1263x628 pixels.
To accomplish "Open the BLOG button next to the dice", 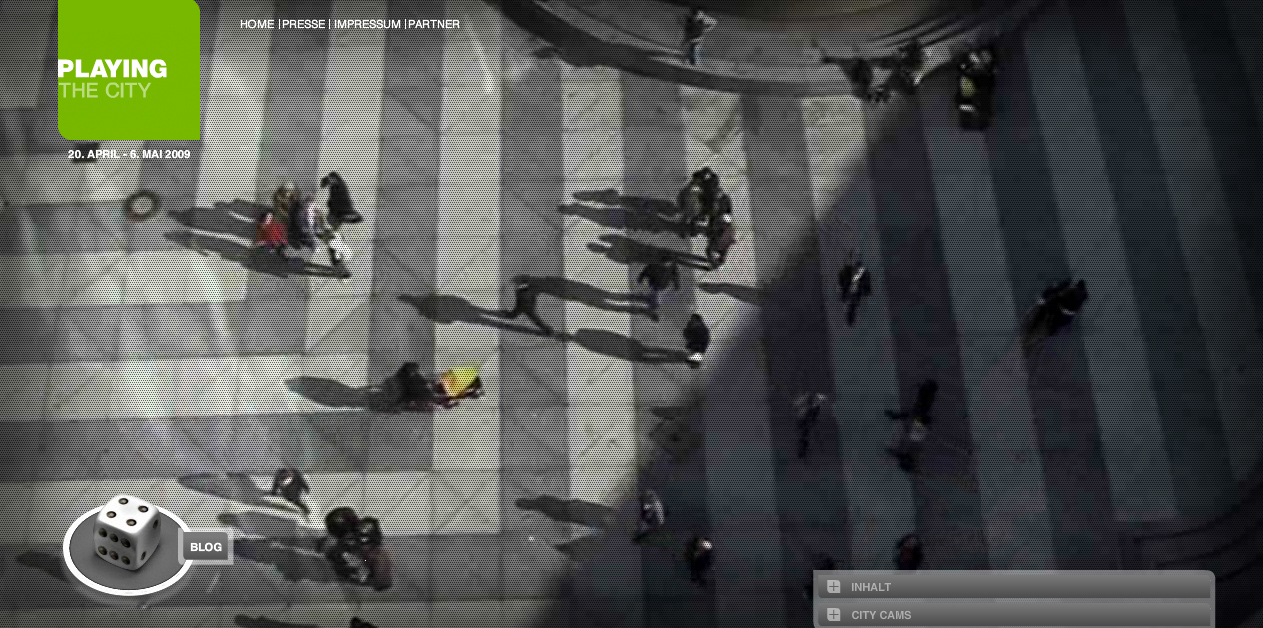I will tap(206, 547).
